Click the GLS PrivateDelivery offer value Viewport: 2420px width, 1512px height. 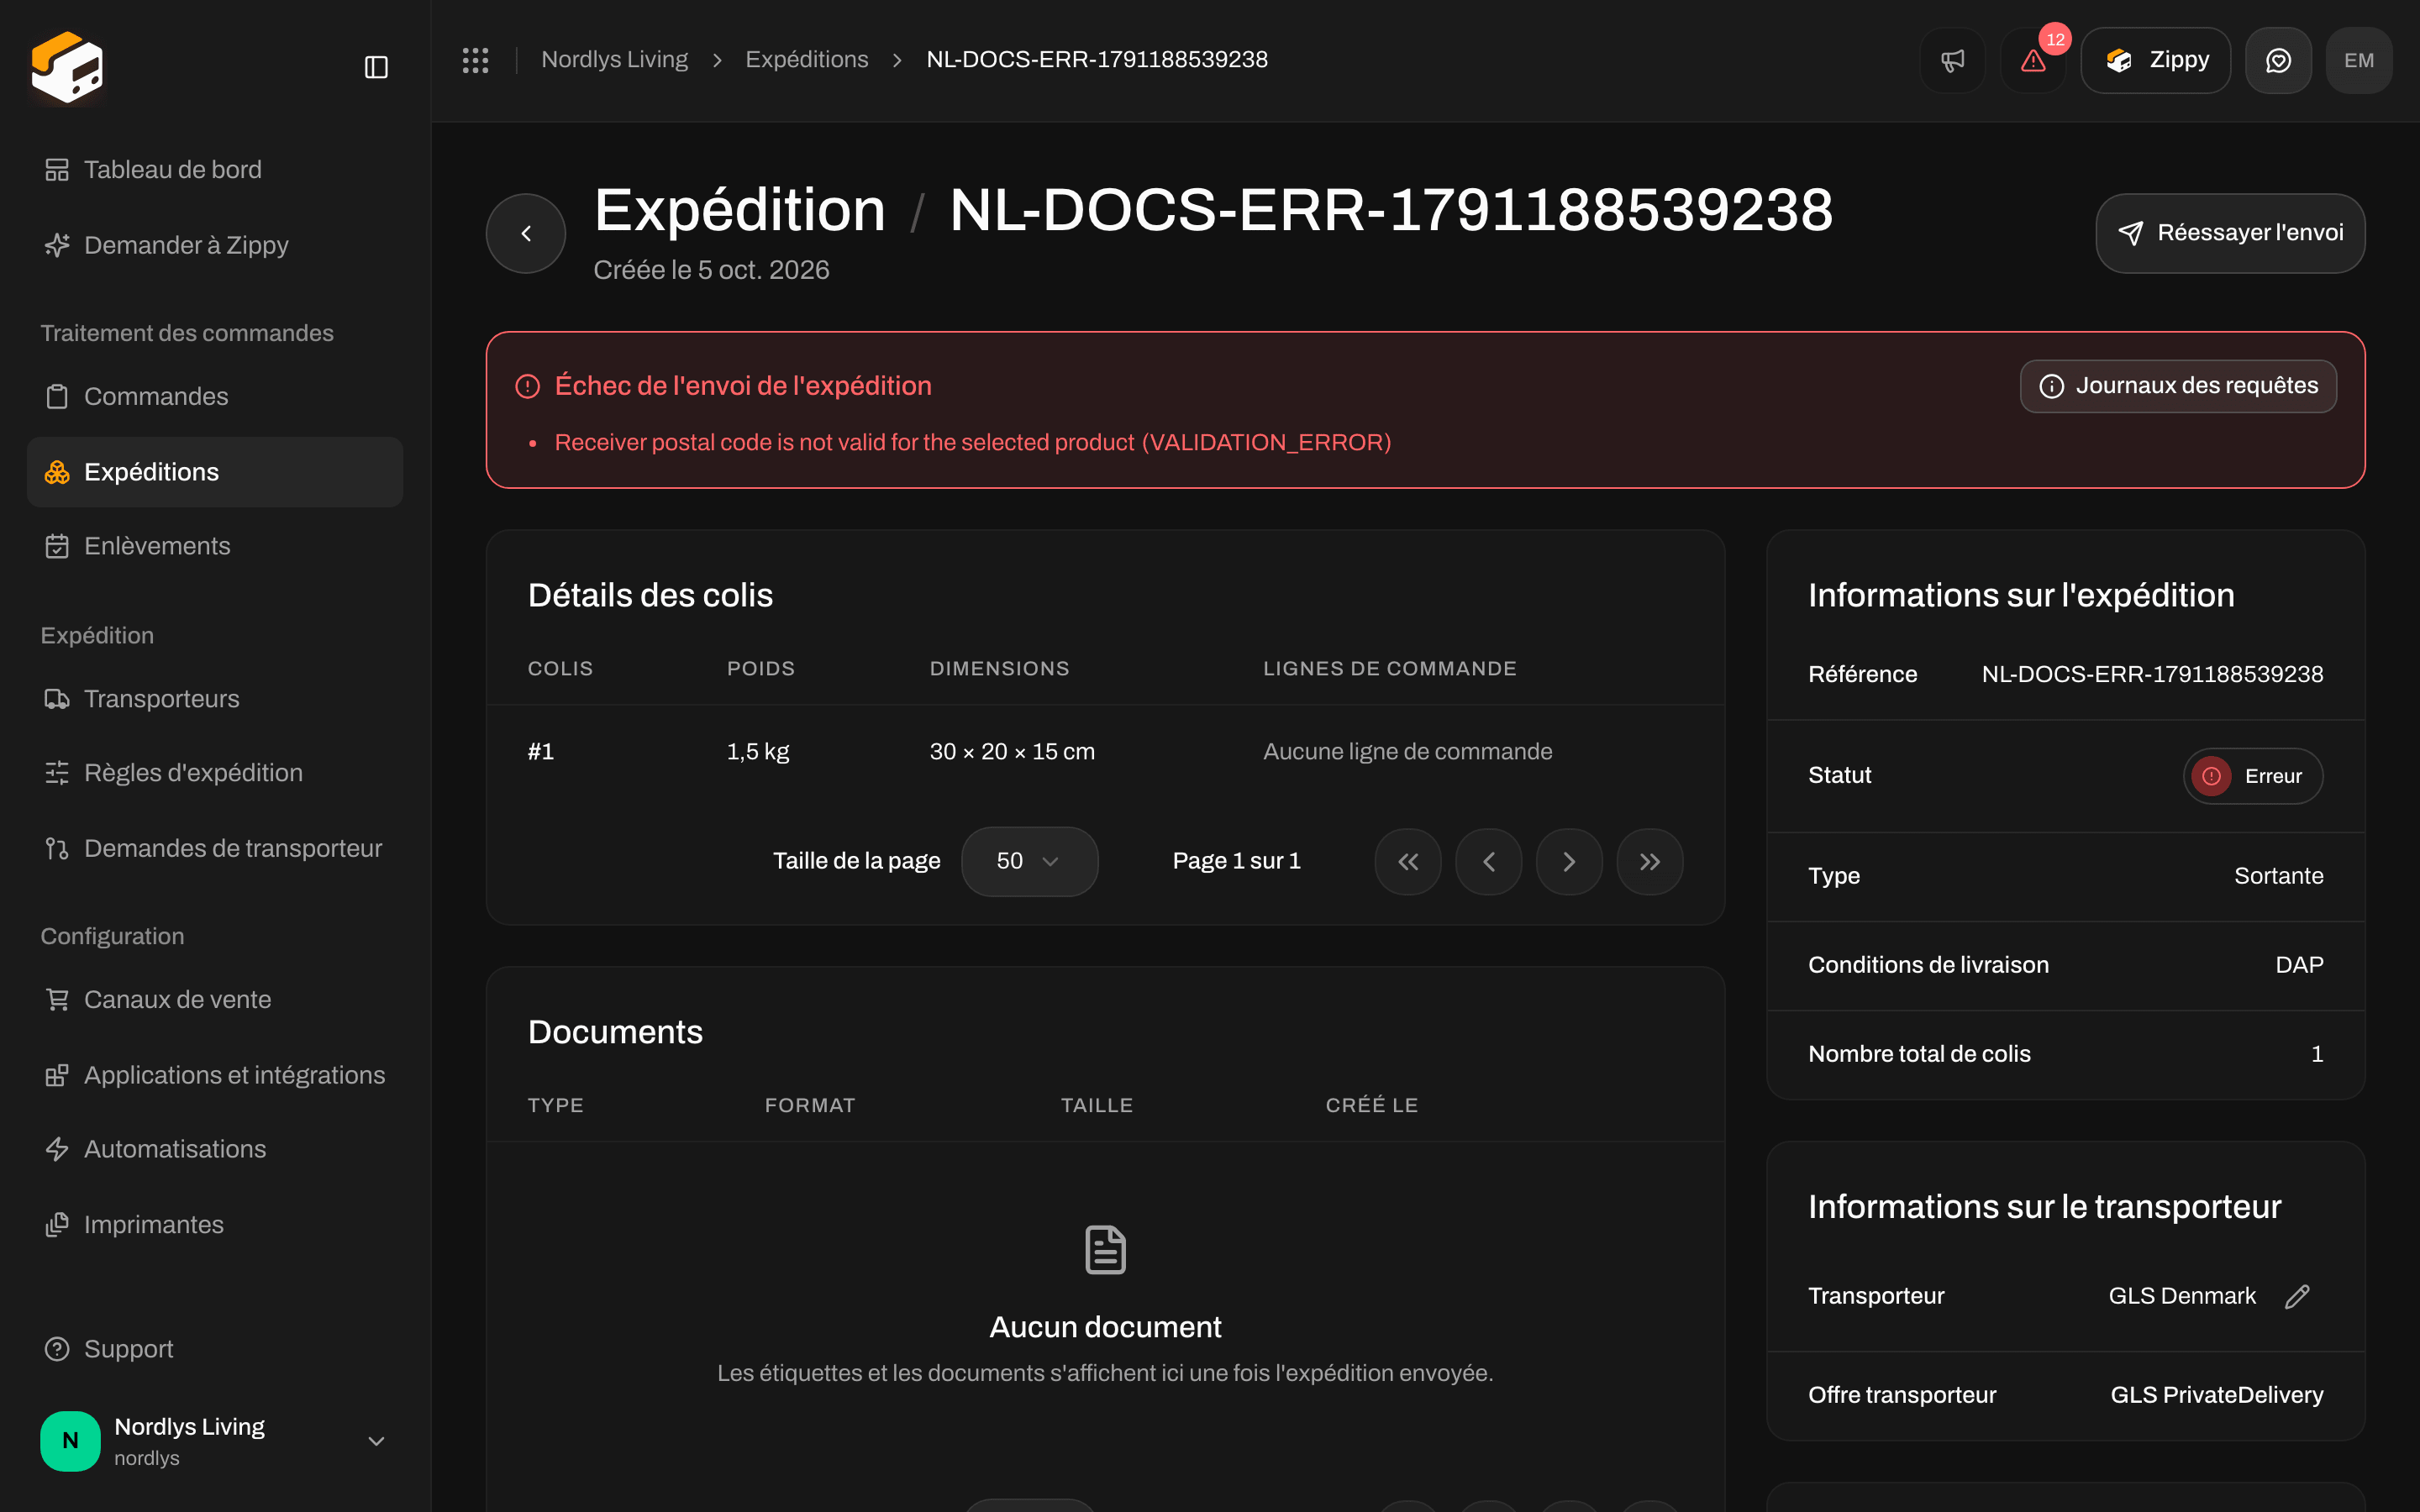tap(2216, 1395)
